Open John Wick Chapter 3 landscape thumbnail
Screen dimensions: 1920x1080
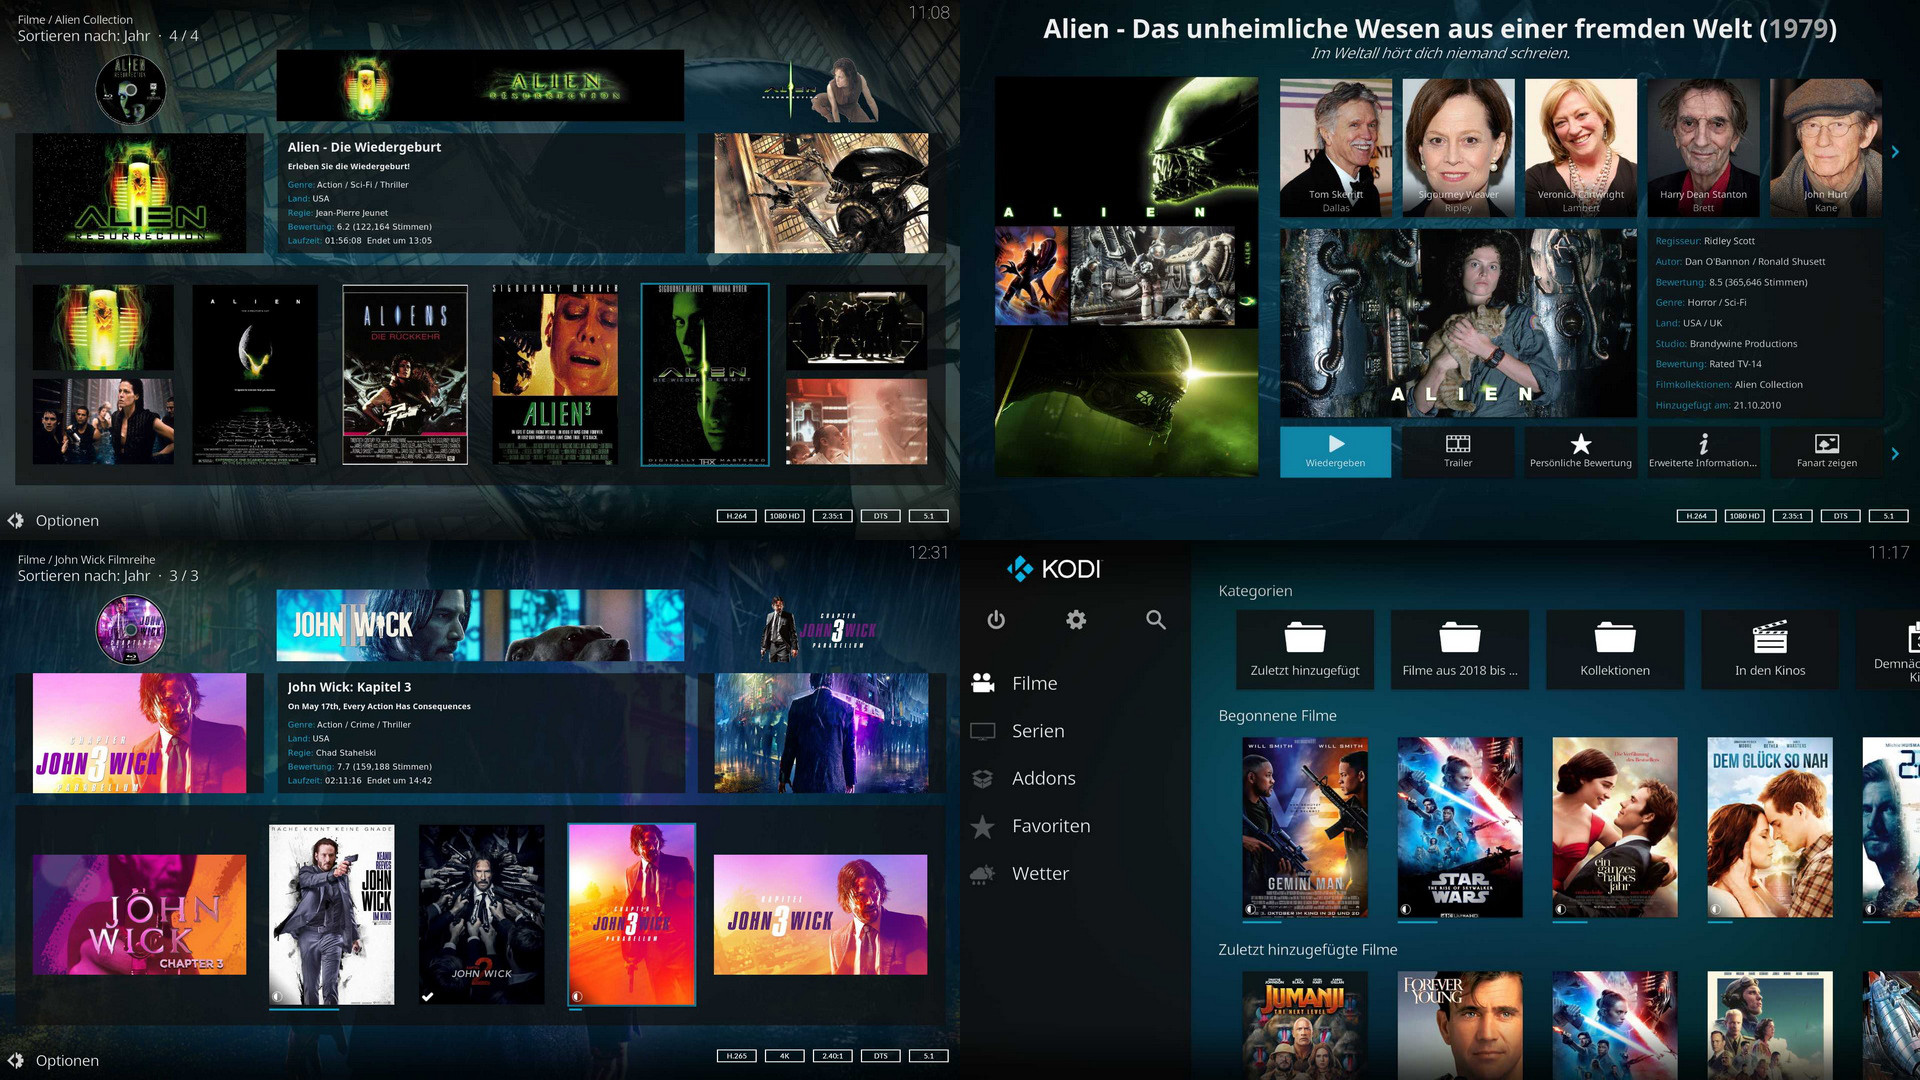coord(139,914)
